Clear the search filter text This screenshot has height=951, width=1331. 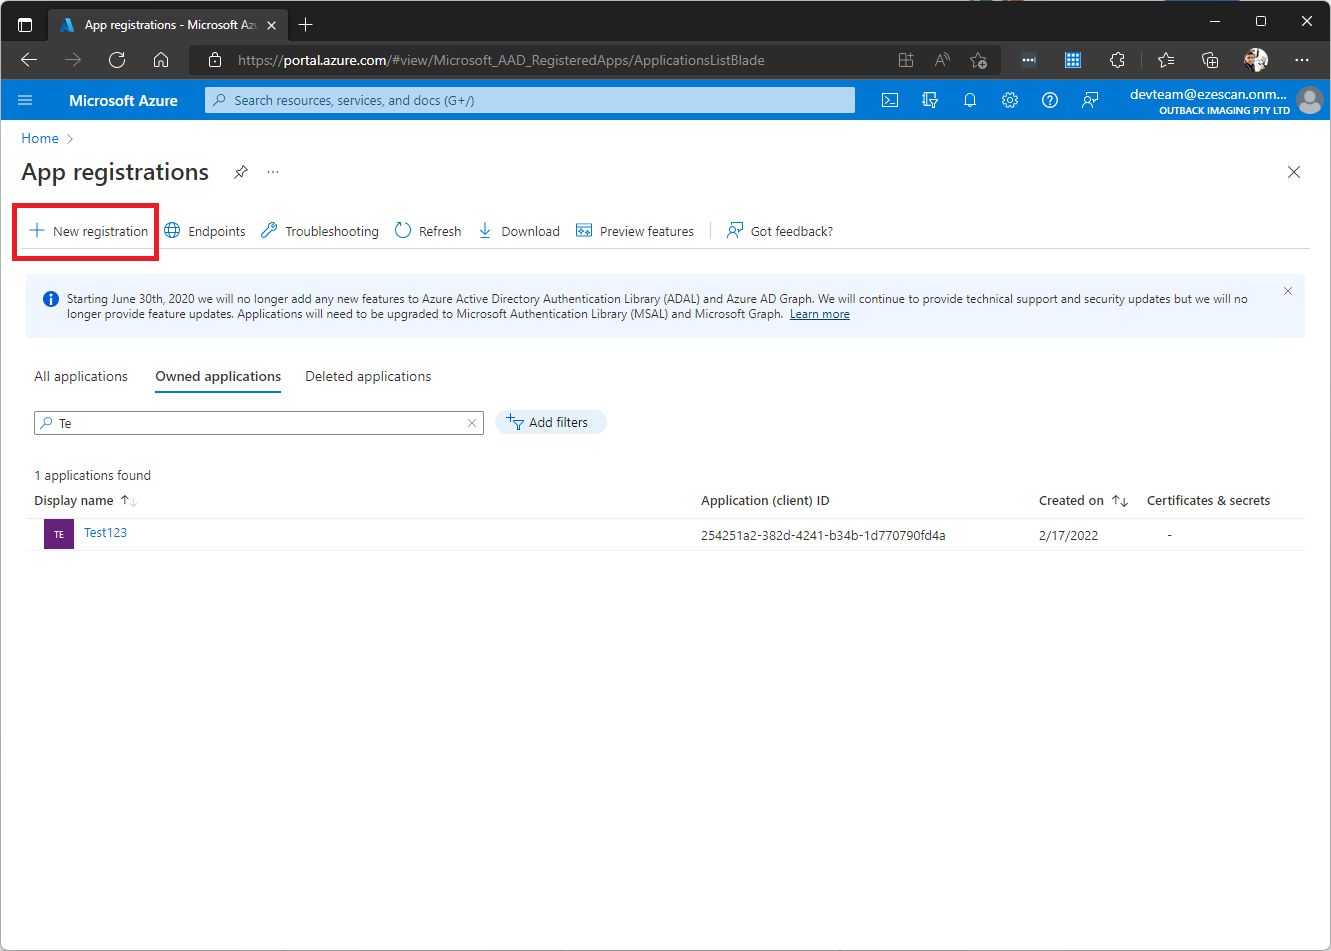[472, 423]
